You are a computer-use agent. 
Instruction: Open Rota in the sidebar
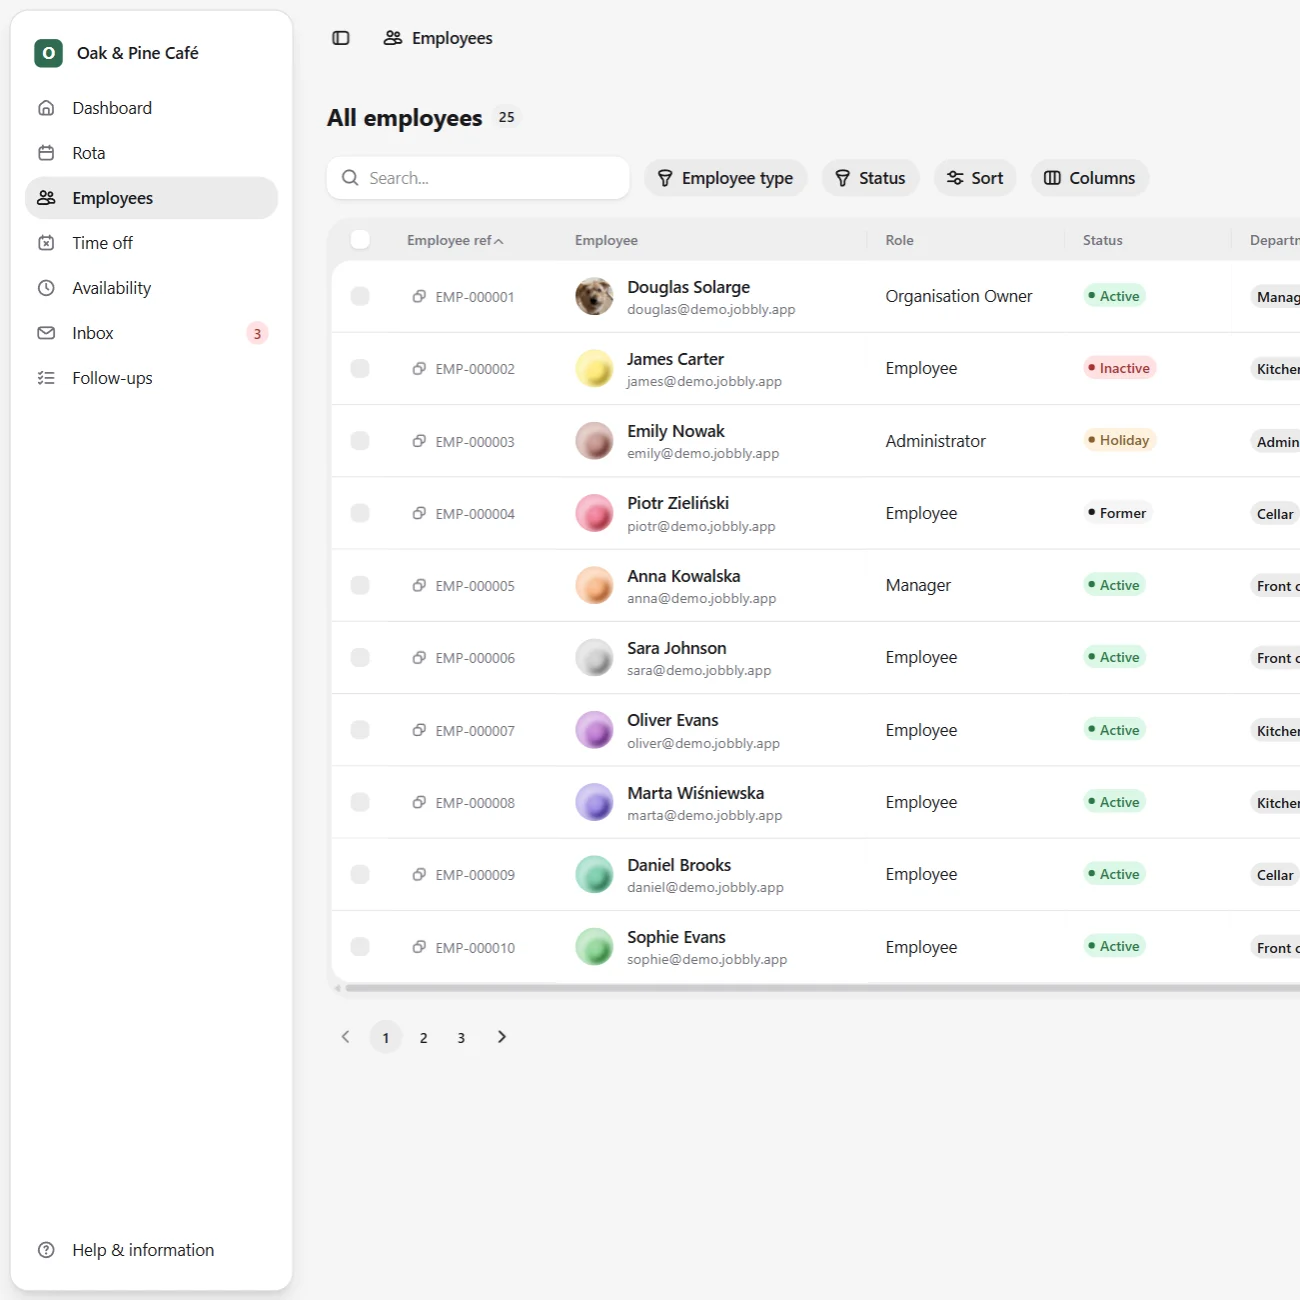pos(151,153)
